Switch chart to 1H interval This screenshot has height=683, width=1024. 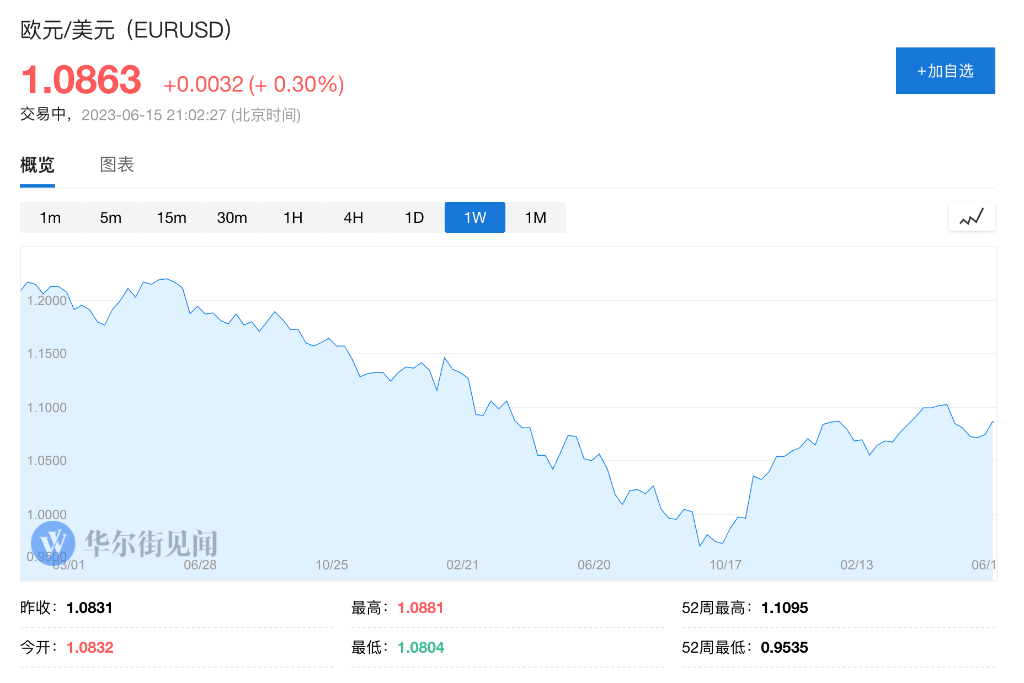point(293,217)
